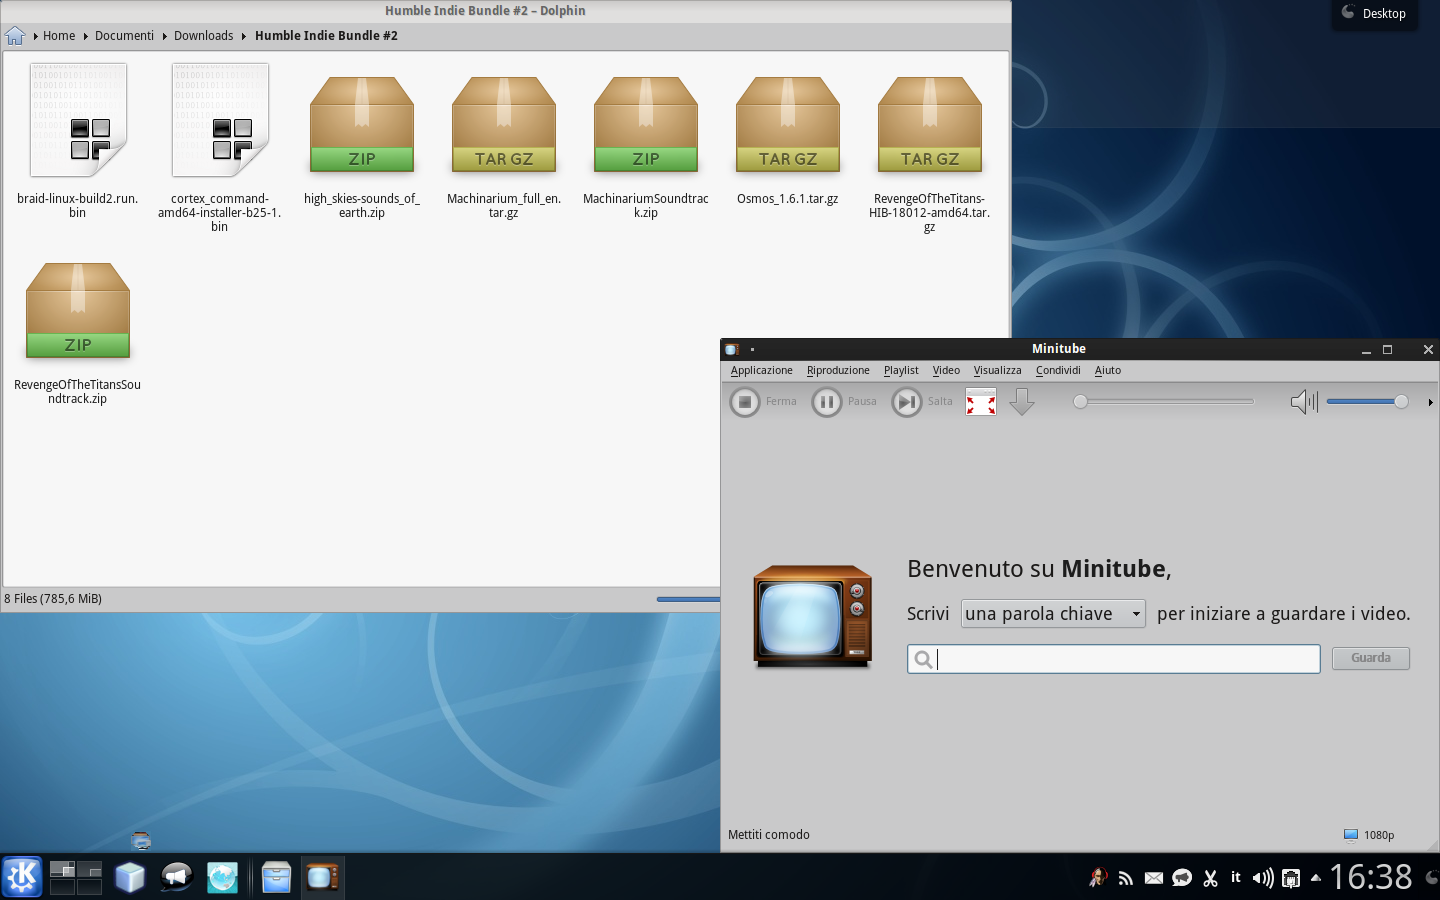Click the mail envelope tray icon
Screen dimensions: 1440x900
pyautogui.click(x=1153, y=878)
